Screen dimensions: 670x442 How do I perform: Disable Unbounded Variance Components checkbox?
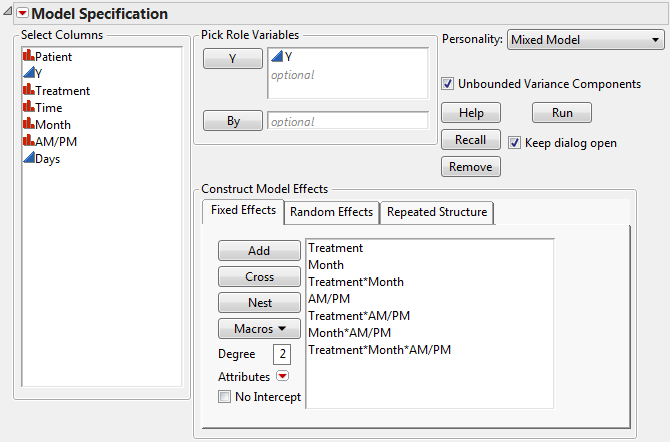(x=448, y=84)
